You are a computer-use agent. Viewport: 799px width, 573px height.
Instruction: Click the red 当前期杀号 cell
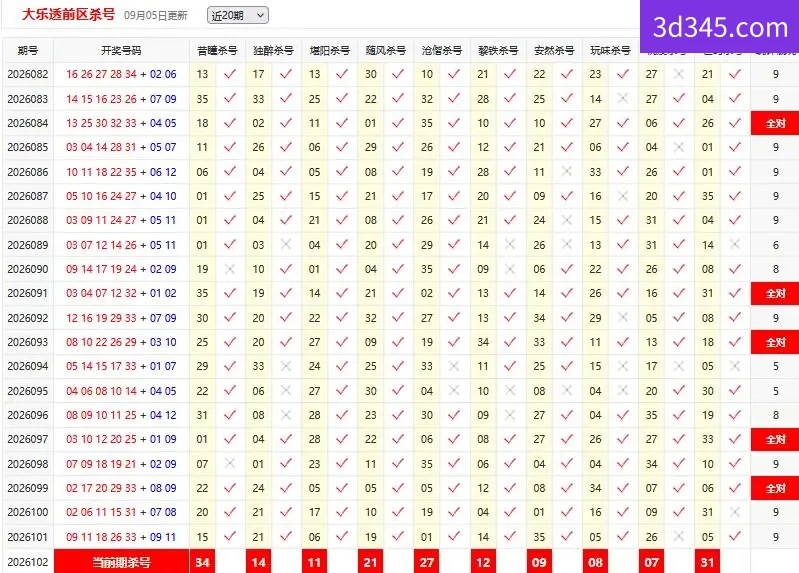pyautogui.click(x=121, y=562)
